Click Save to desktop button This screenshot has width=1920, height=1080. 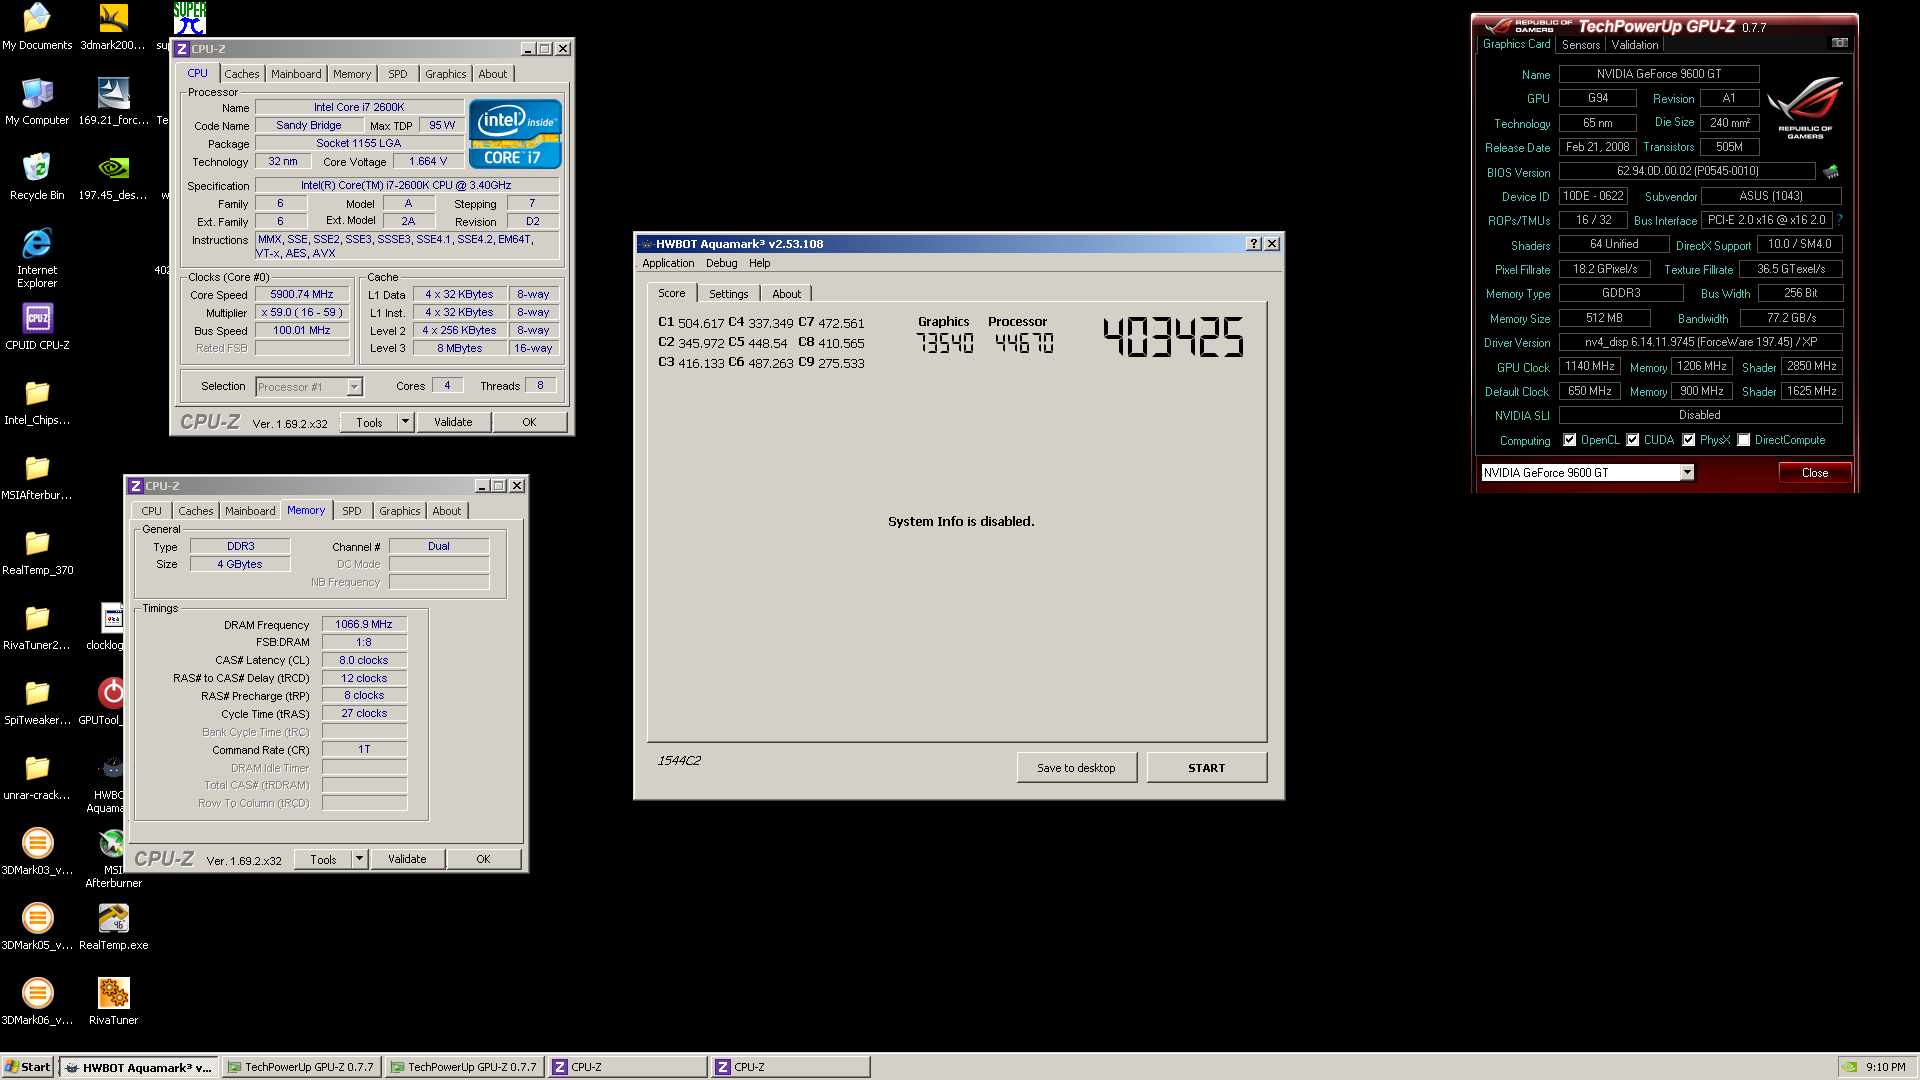[x=1076, y=768]
